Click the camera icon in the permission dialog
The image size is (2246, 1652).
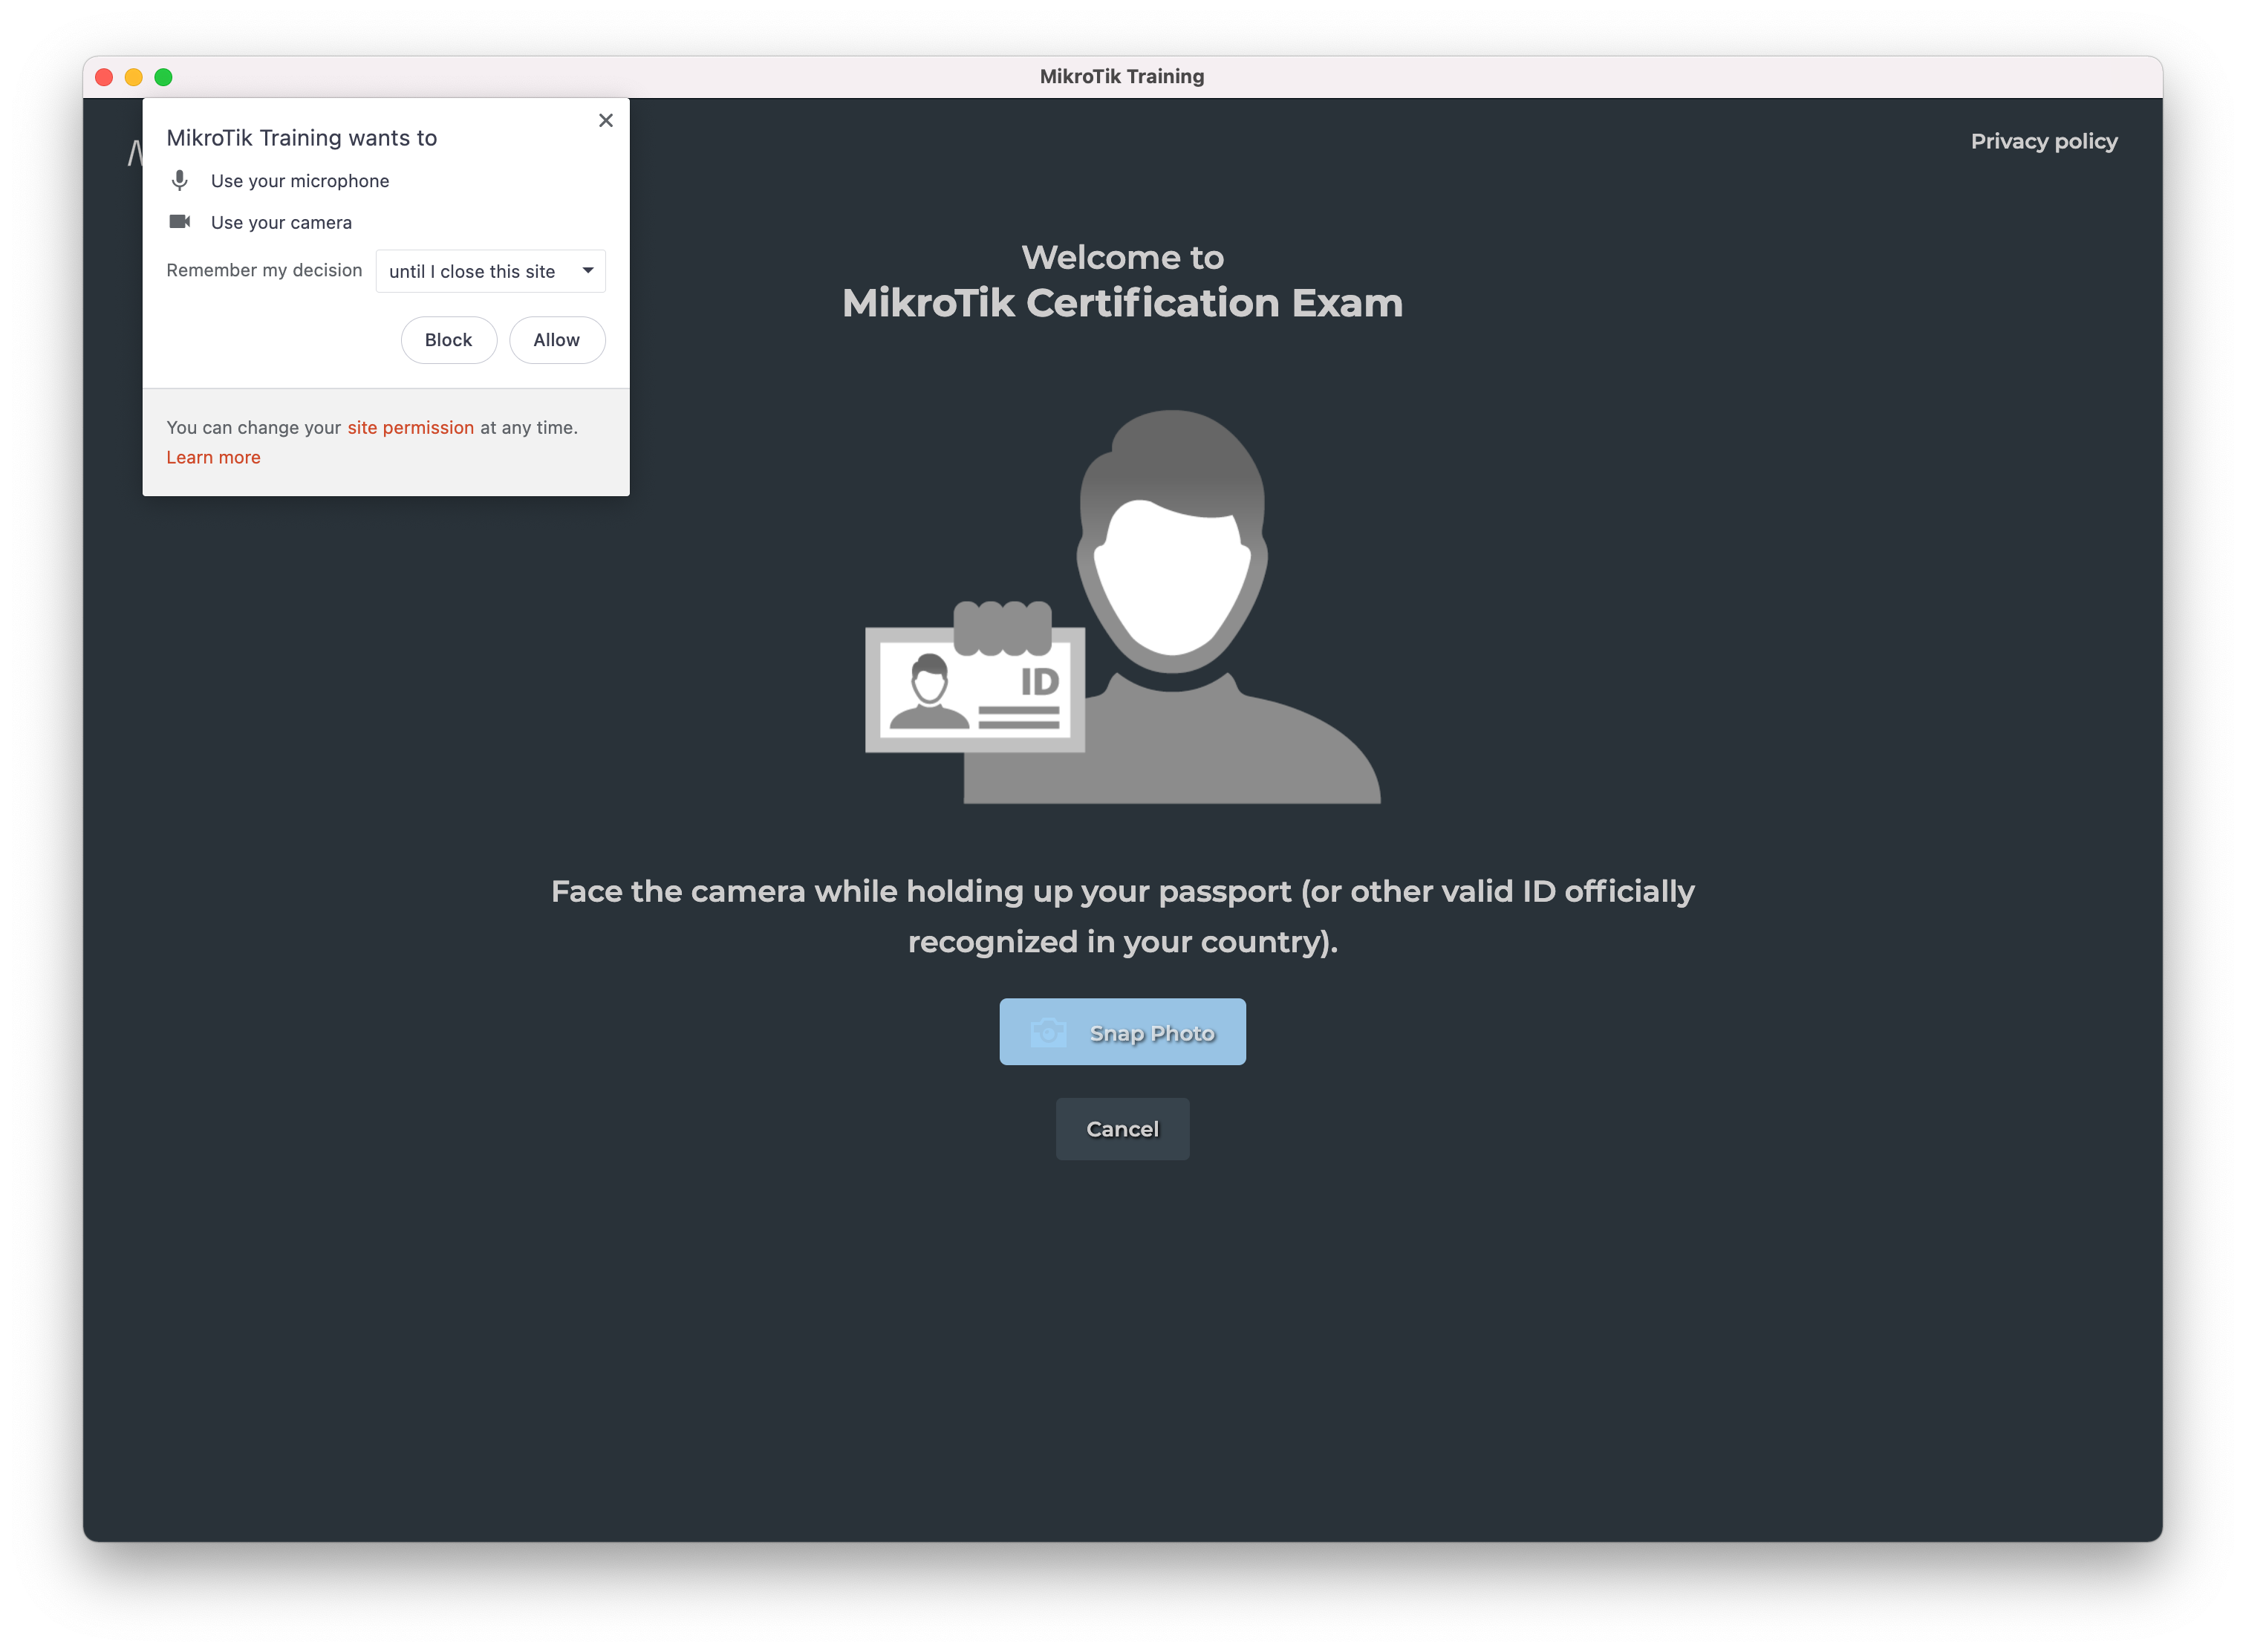click(x=180, y=222)
